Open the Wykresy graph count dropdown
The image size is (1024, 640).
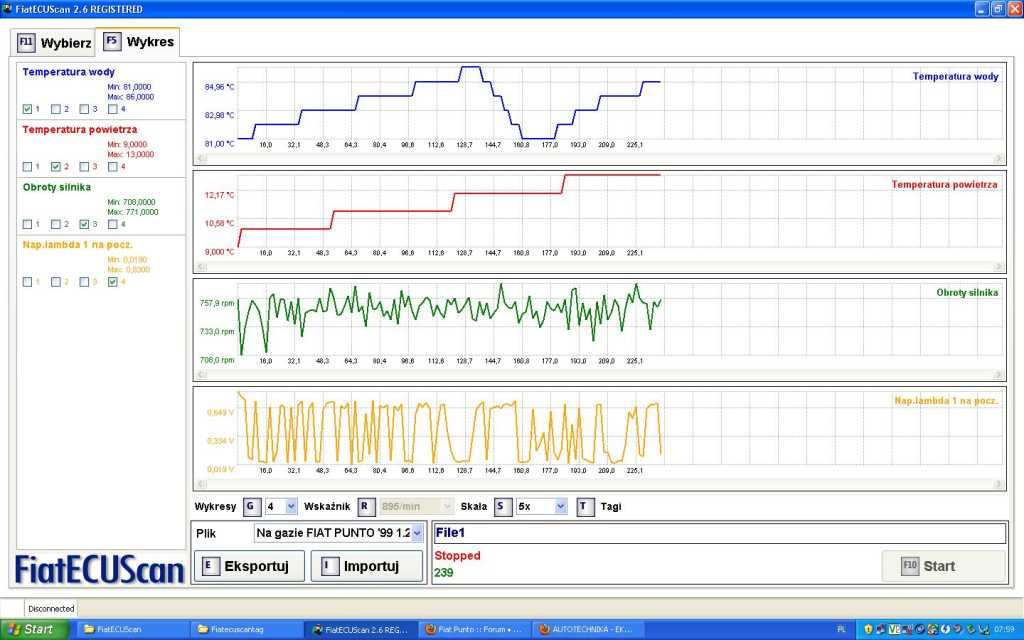click(x=291, y=507)
